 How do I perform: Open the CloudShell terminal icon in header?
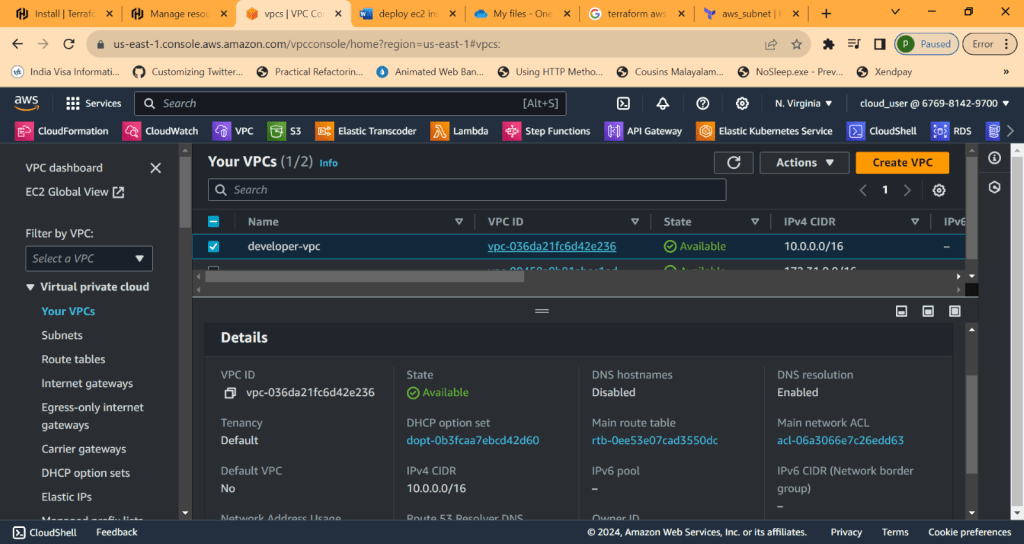[623, 103]
